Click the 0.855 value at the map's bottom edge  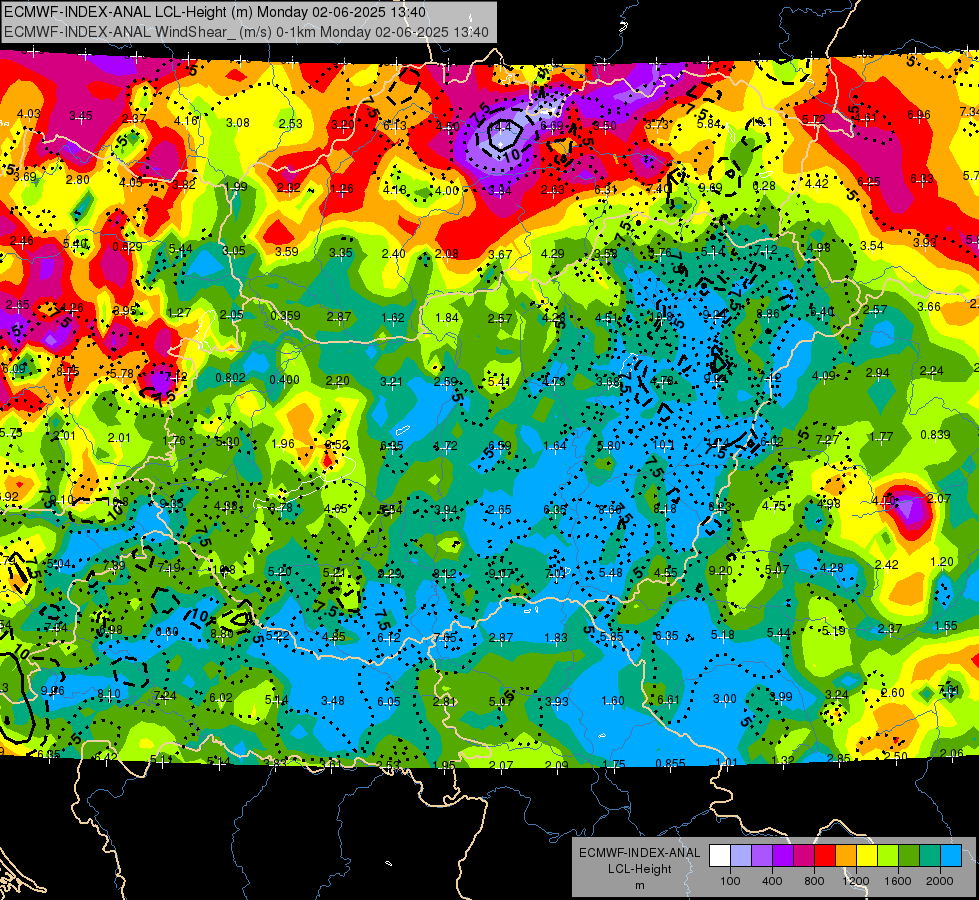671,763
